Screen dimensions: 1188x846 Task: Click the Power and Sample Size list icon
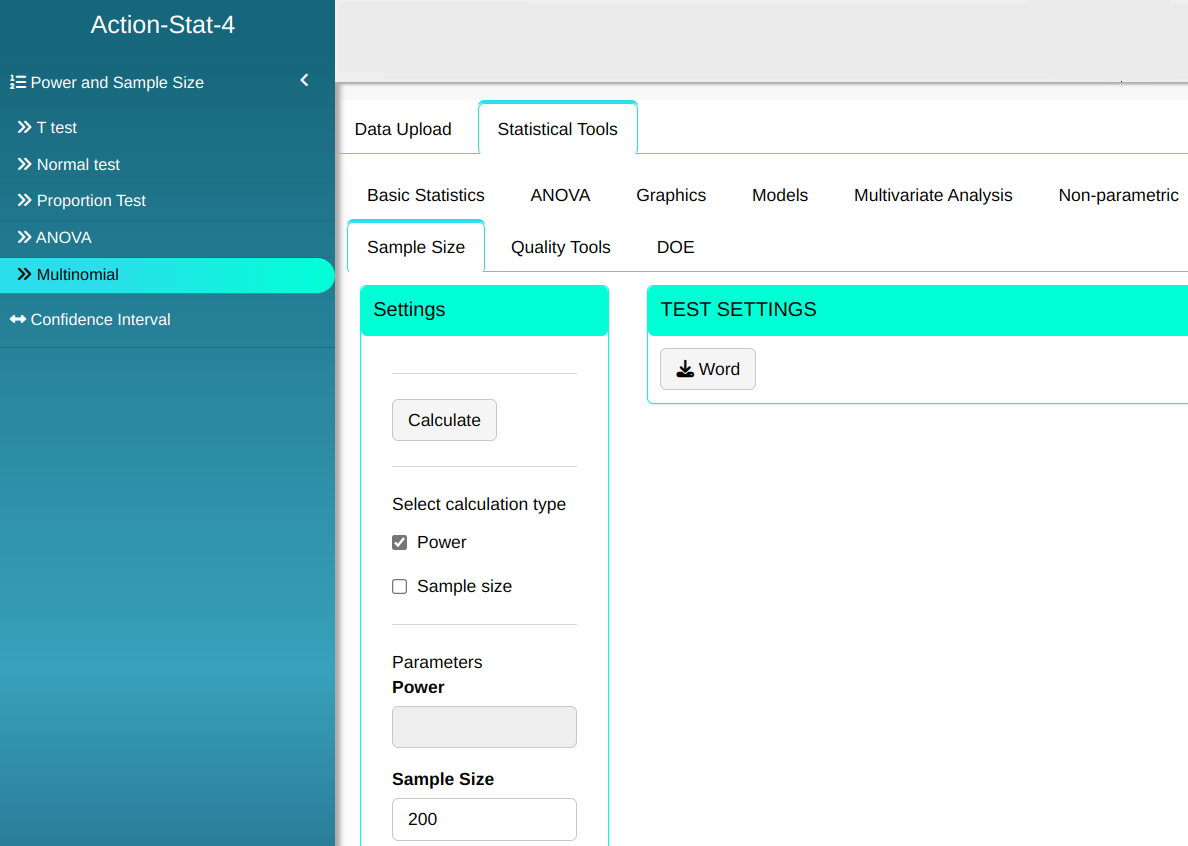pyautogui.click(x=18, y=83)
